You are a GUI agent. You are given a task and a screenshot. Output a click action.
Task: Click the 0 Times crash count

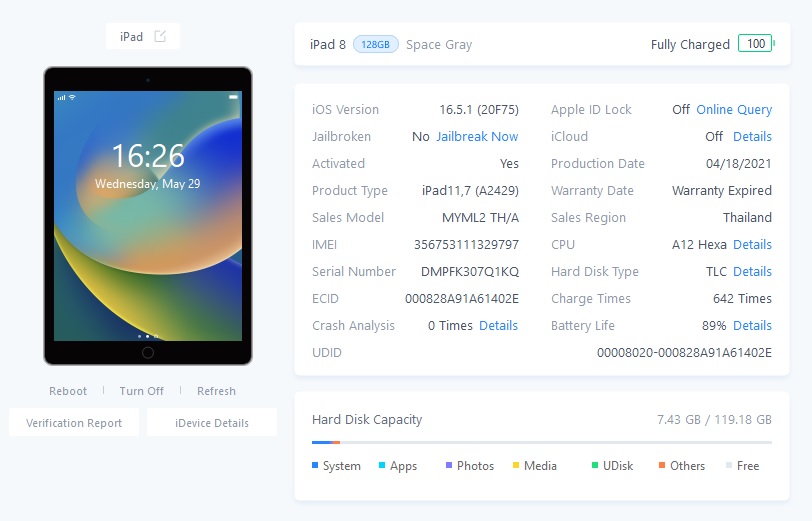click(450, 326)
